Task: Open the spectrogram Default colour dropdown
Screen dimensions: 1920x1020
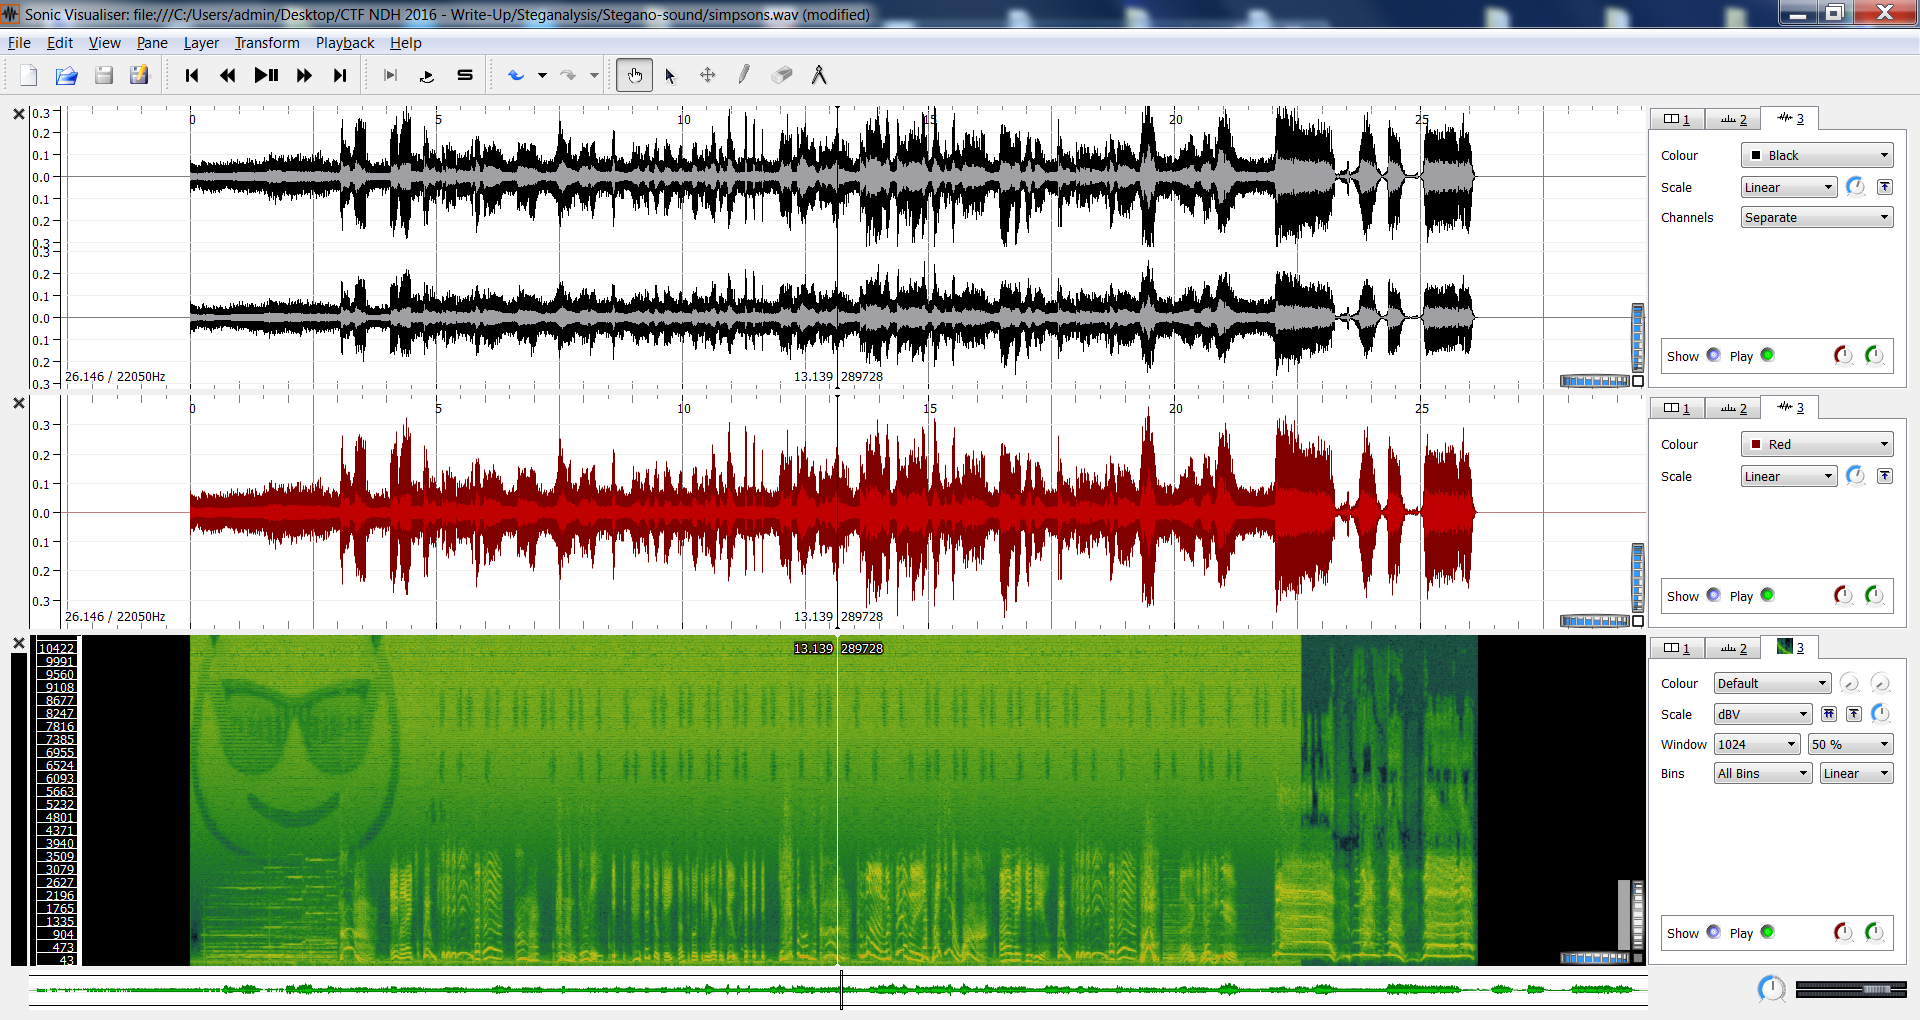Action: pyautogui.click(x=1772, y=683)
